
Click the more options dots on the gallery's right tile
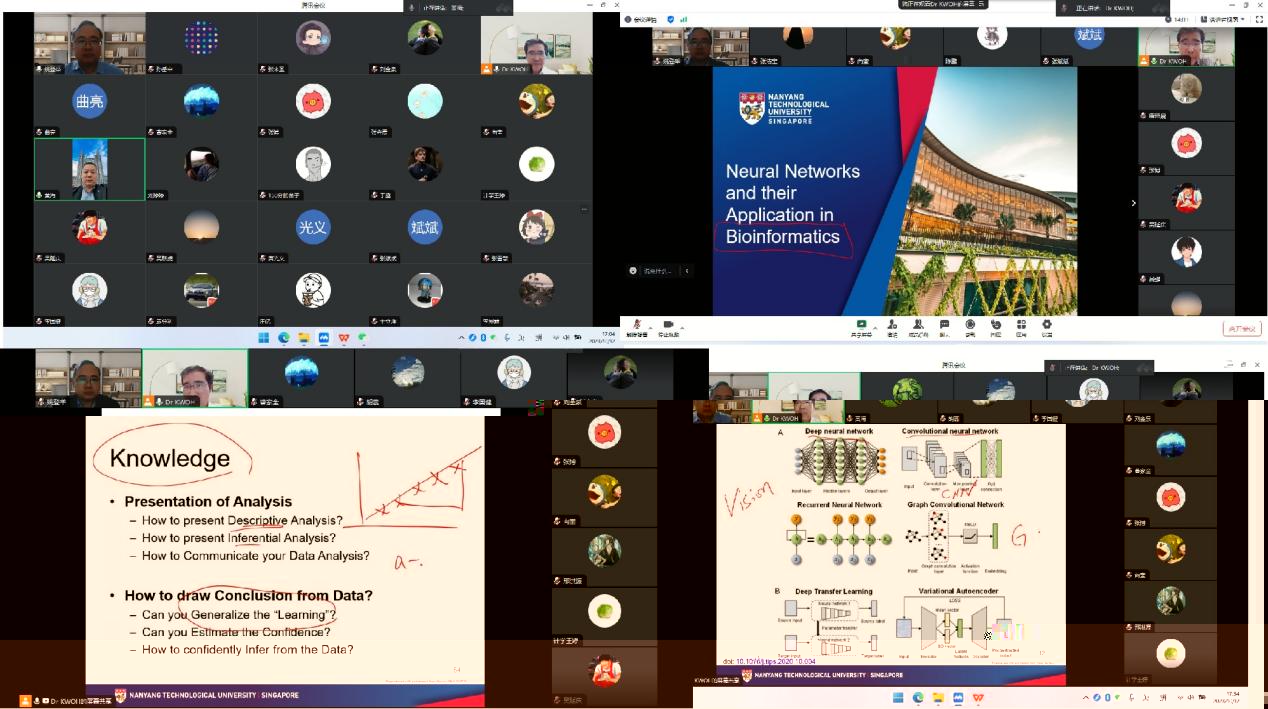585,209
